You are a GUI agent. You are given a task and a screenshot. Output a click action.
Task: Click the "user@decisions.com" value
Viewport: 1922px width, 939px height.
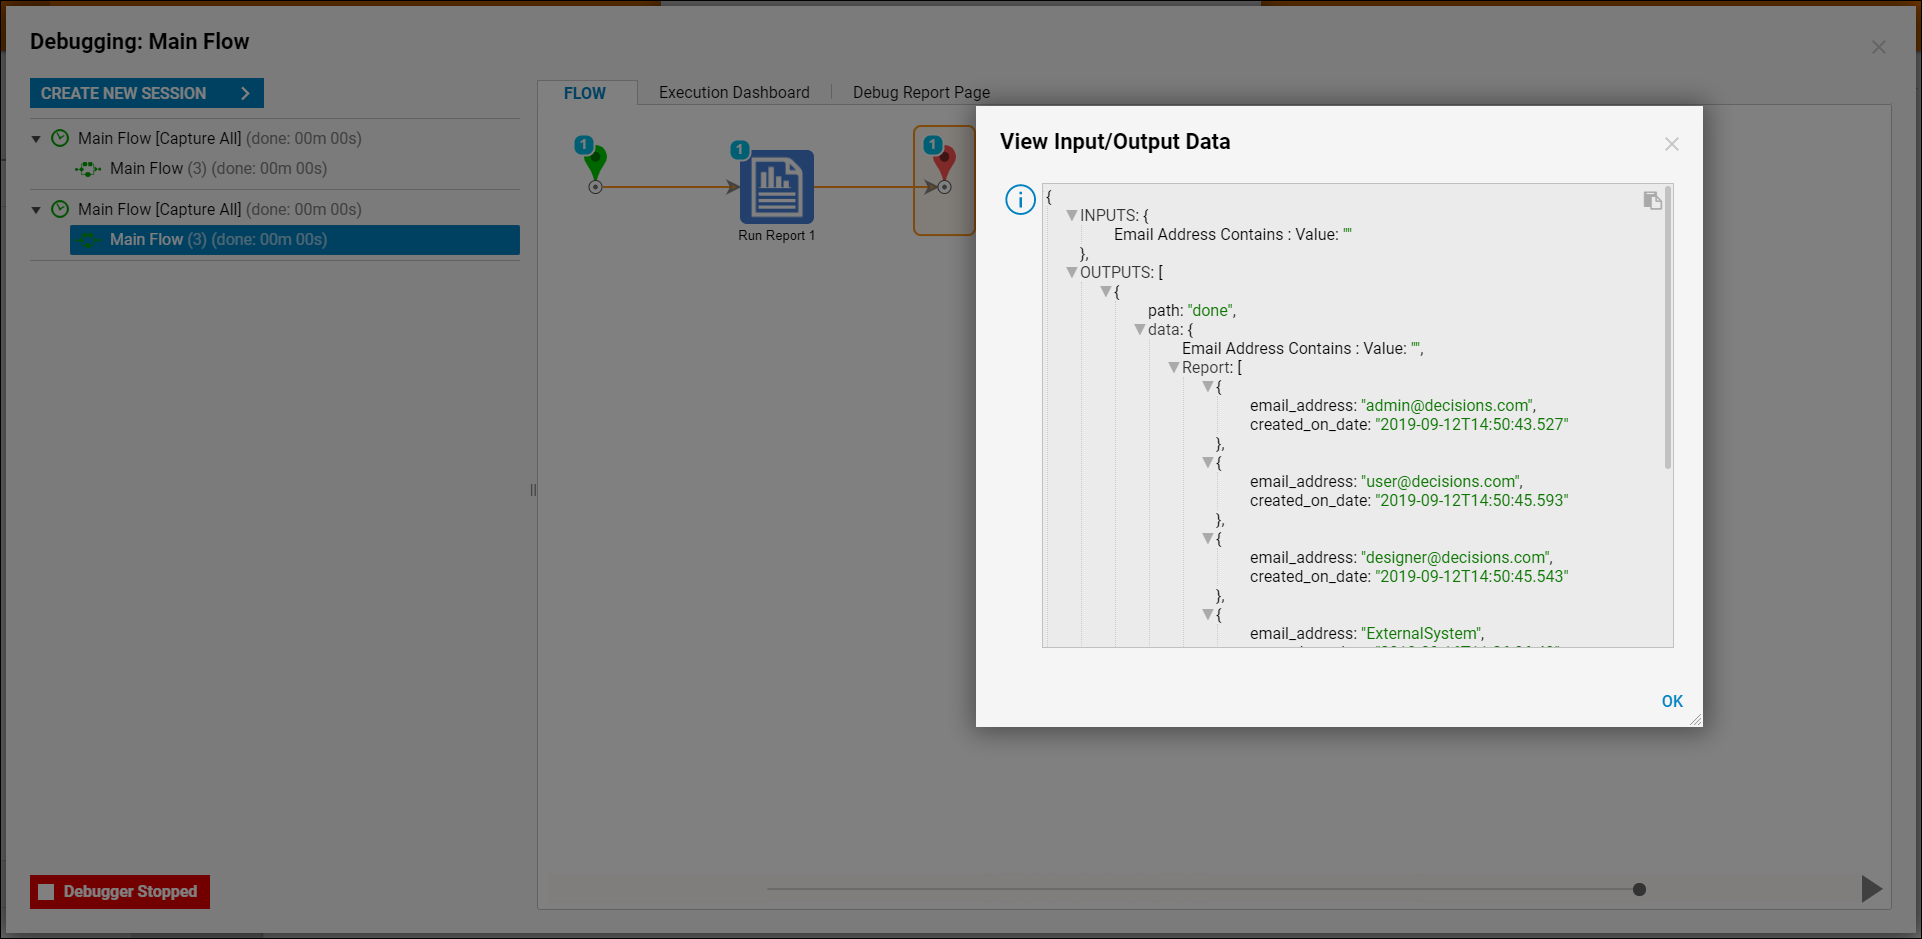pos(1439,481)
